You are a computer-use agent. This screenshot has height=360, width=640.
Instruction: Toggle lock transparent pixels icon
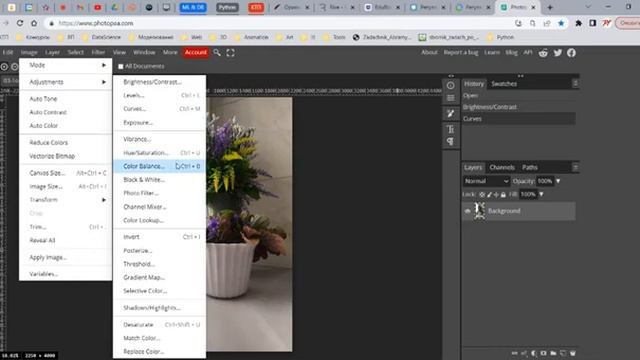click(x=482, y=195)
